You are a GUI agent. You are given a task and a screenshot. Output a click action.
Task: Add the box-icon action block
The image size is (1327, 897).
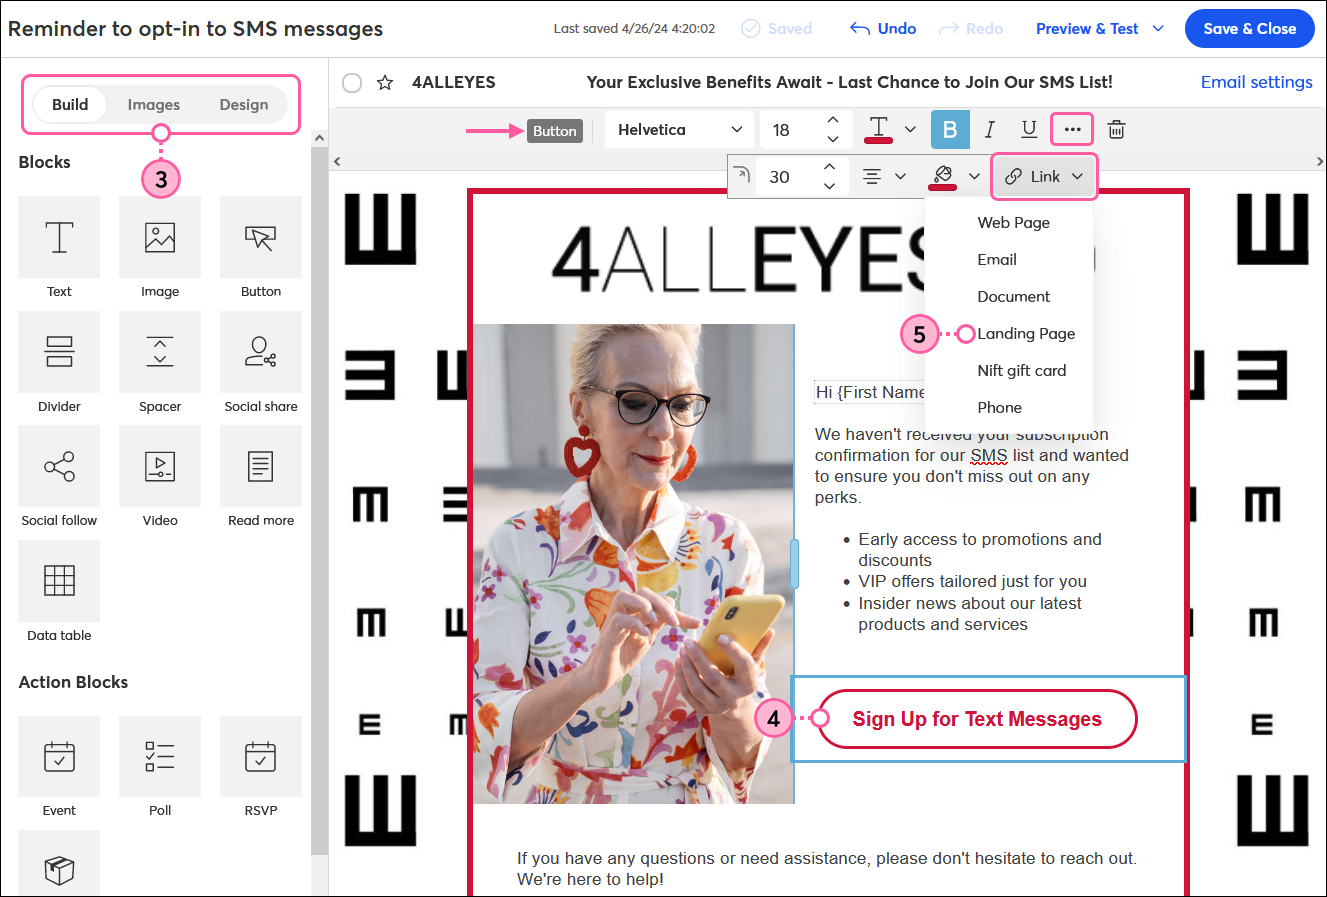click(59, 865)
